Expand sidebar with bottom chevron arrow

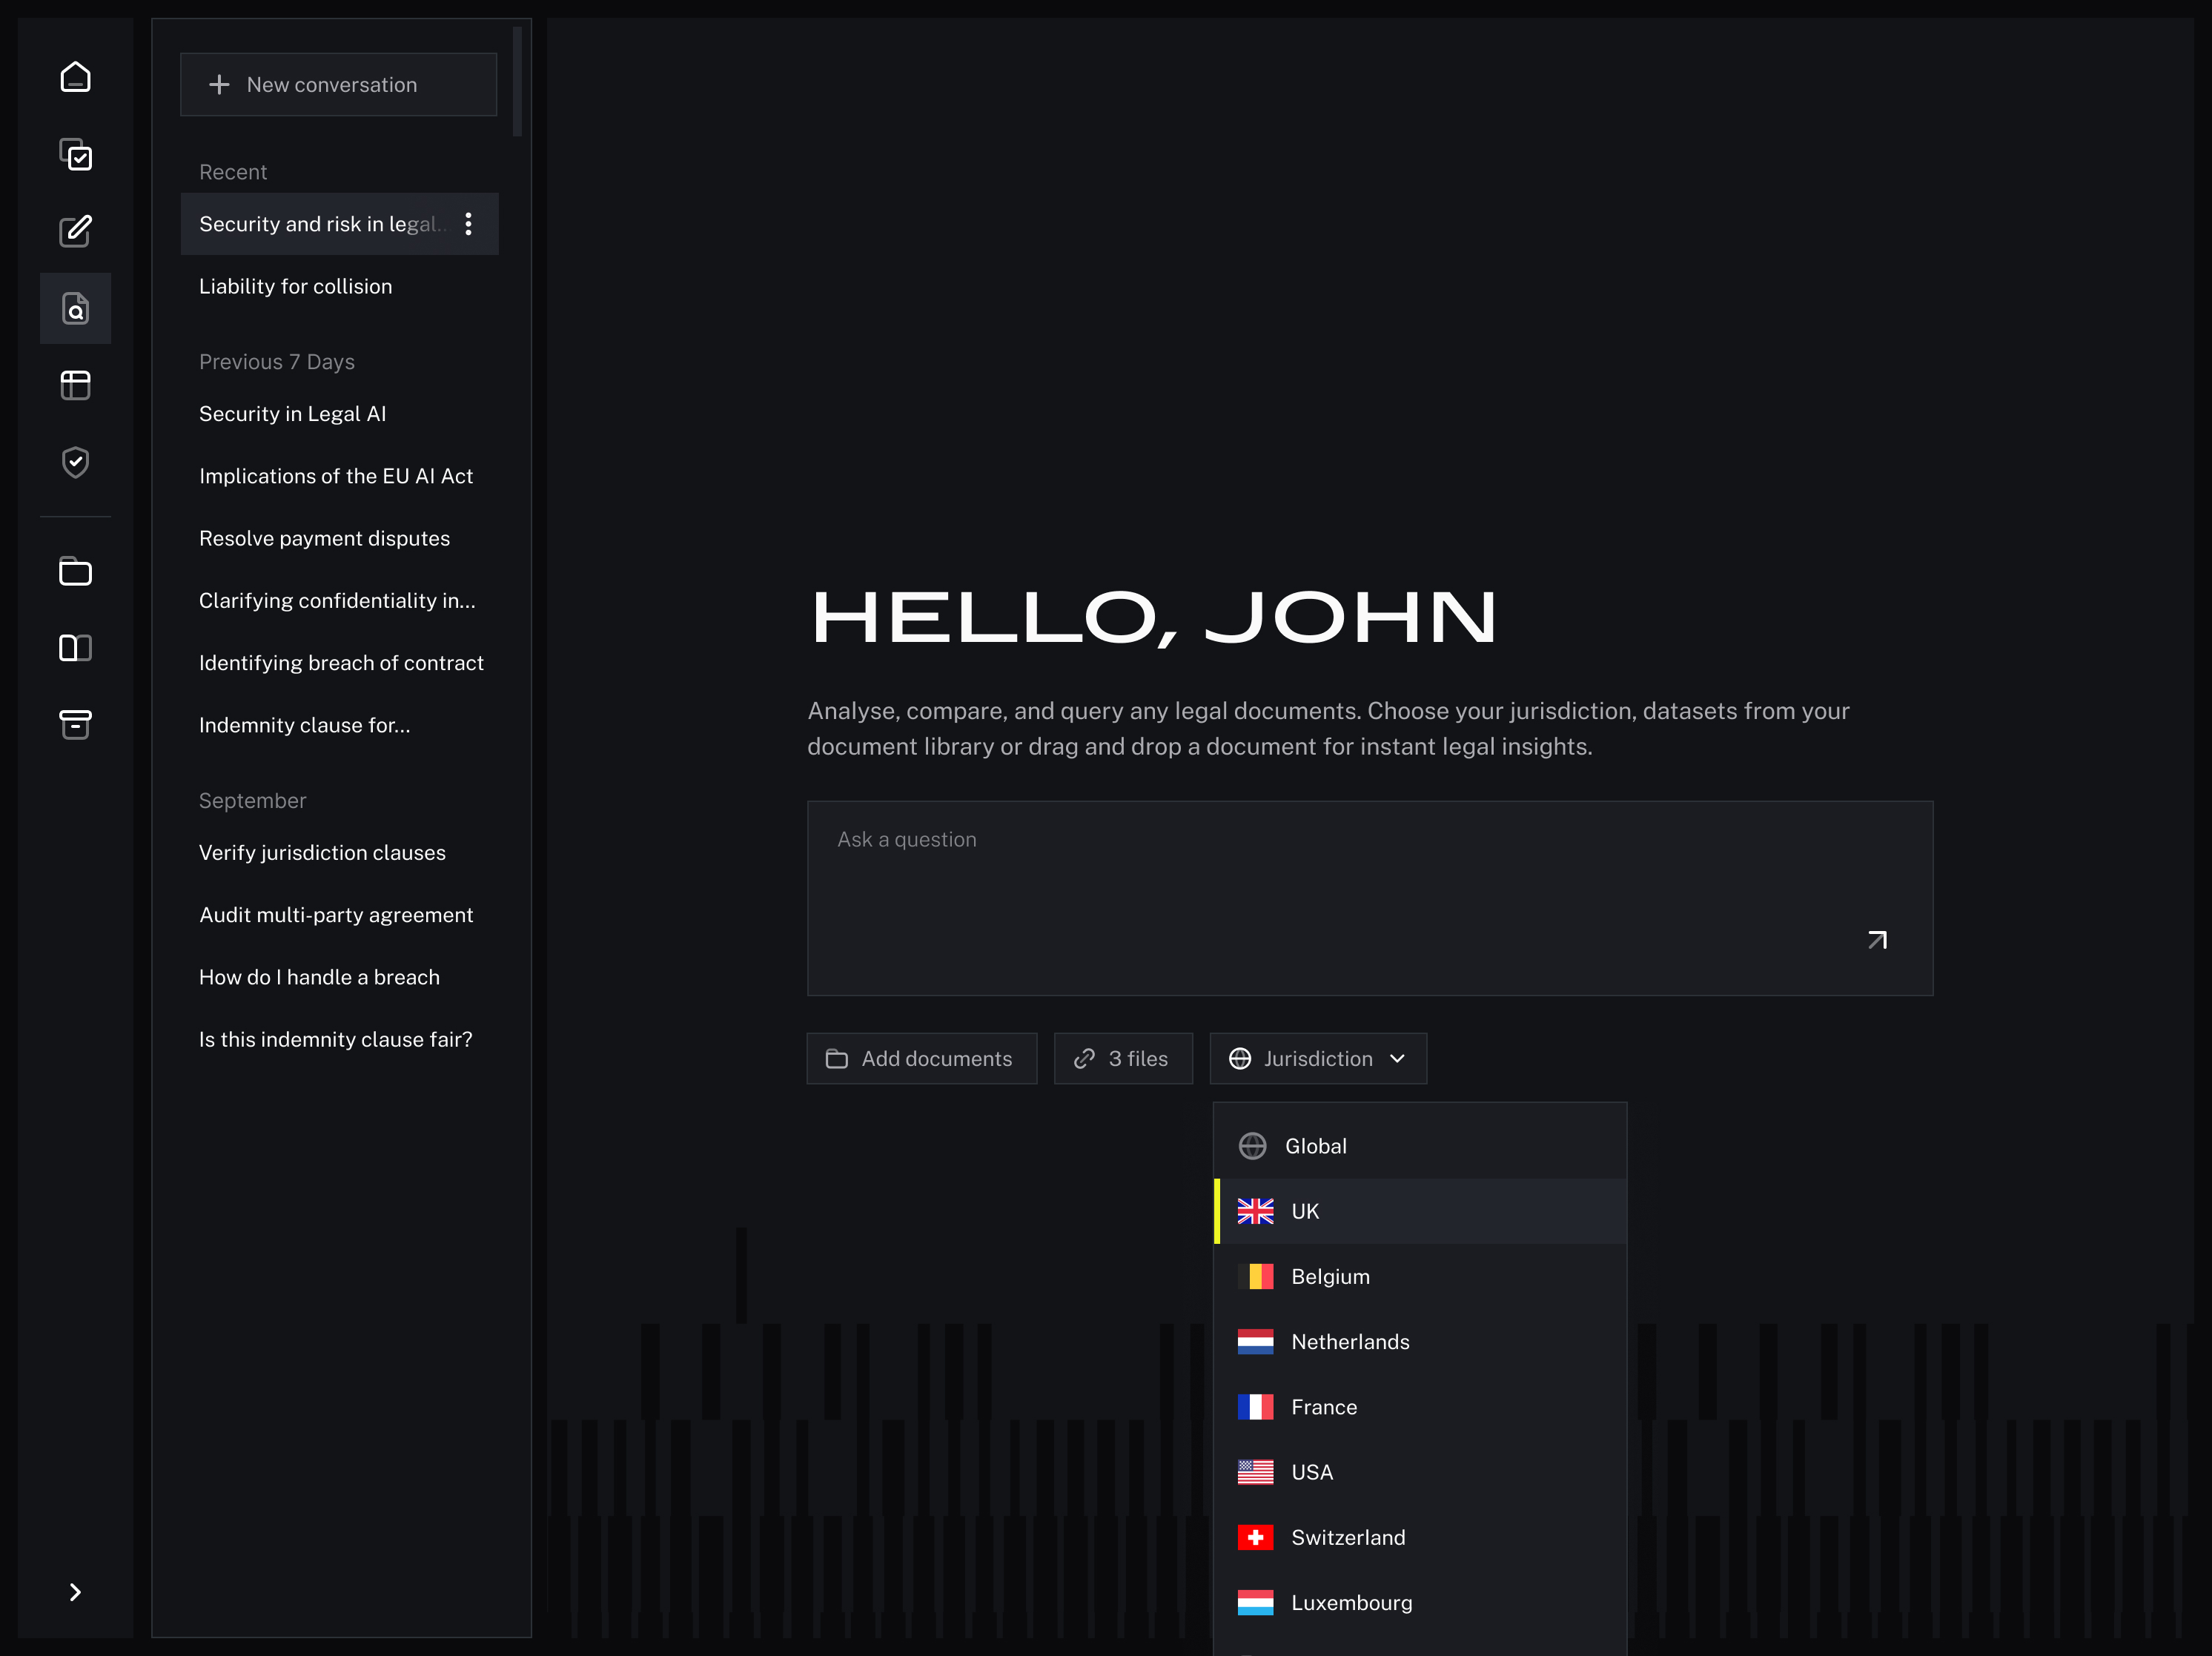click(75, 1592)
